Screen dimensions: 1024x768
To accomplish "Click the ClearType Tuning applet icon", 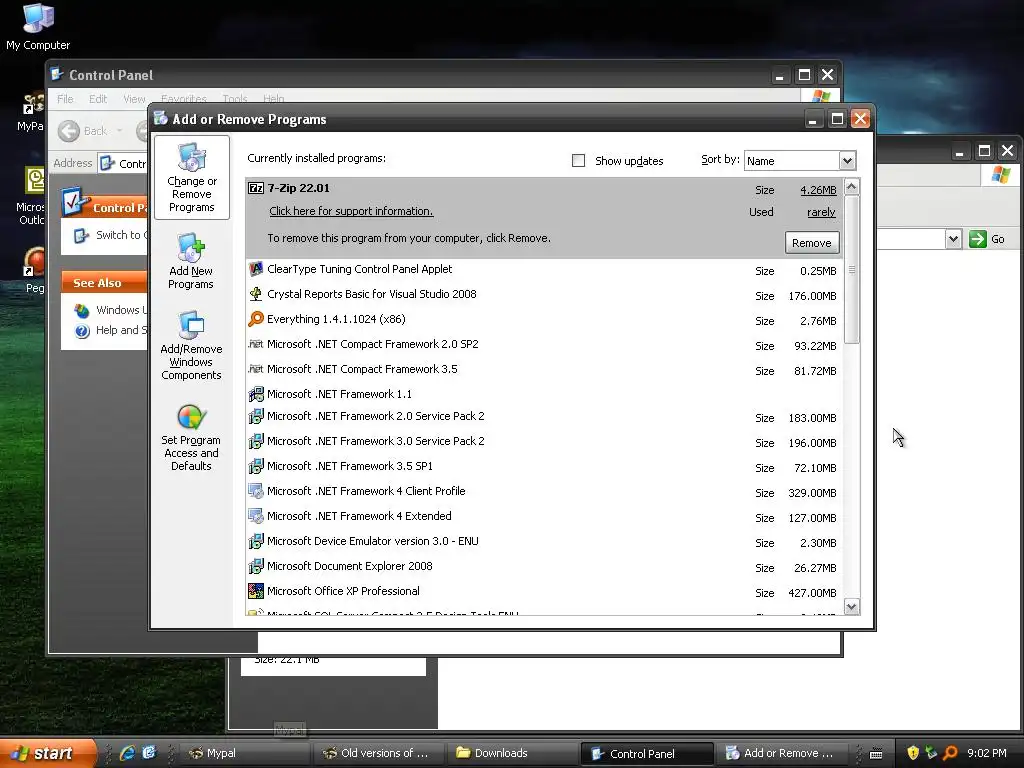I will 256,269.
